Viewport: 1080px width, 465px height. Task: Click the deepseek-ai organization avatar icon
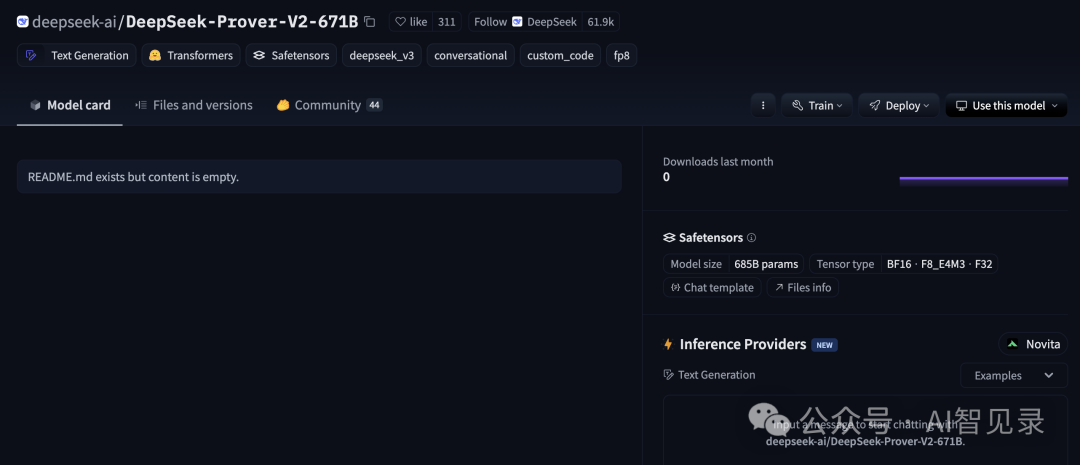click(23, 21)
